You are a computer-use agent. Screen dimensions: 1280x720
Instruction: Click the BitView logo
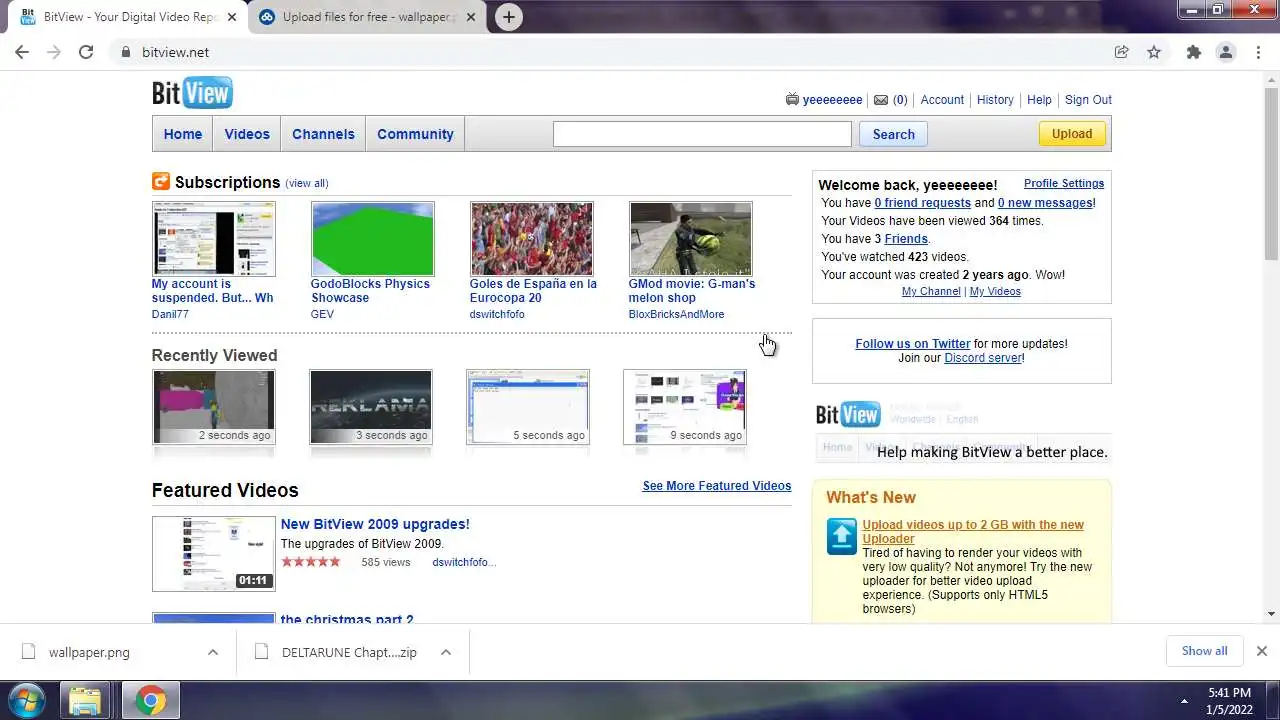pos(192,93)
